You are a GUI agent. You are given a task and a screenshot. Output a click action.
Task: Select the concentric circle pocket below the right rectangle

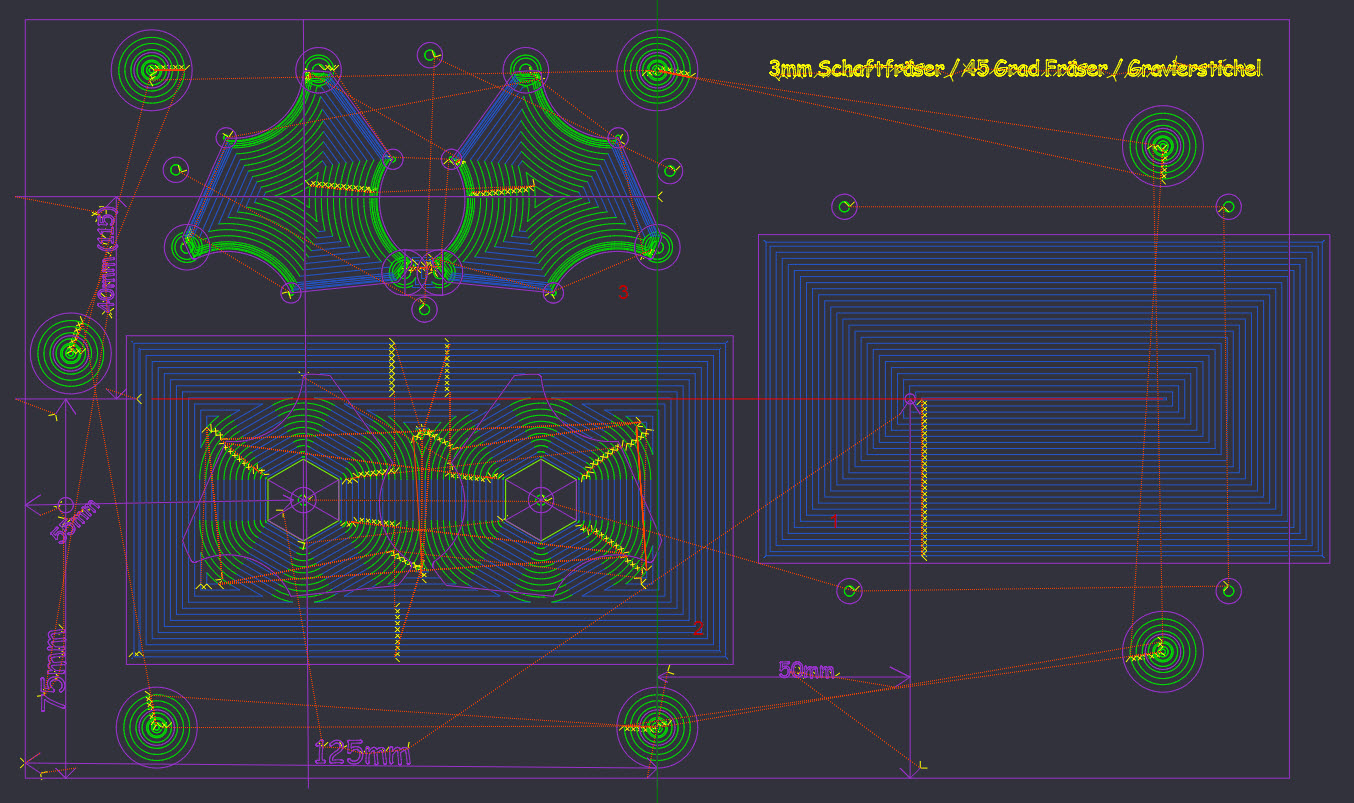(1162, 652)
